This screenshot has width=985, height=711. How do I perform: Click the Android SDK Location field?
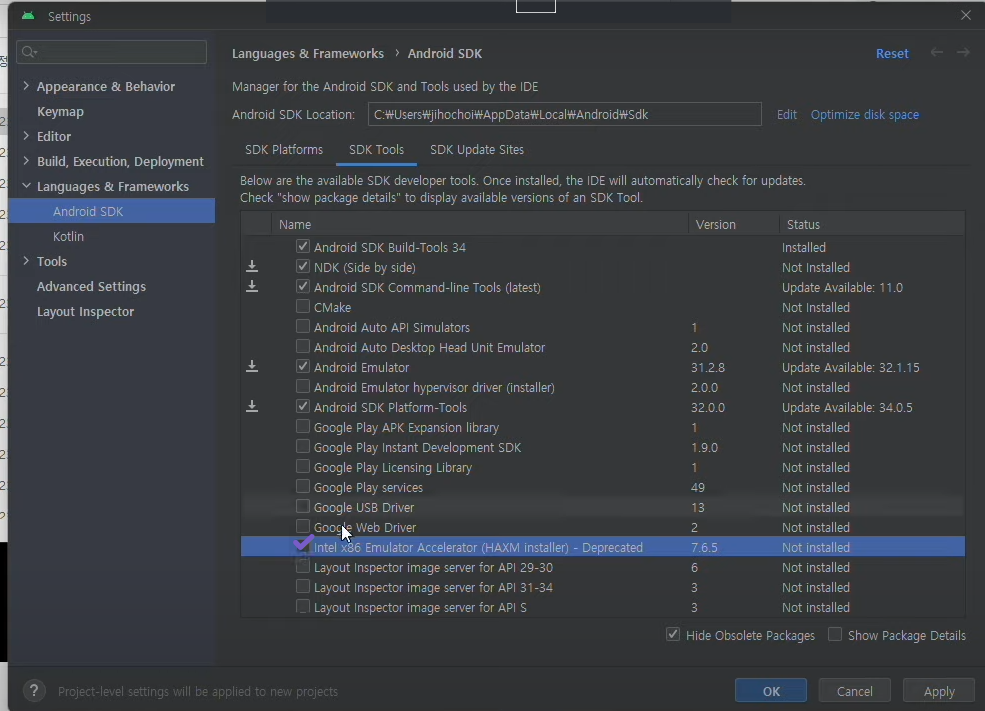coord(565,114)
